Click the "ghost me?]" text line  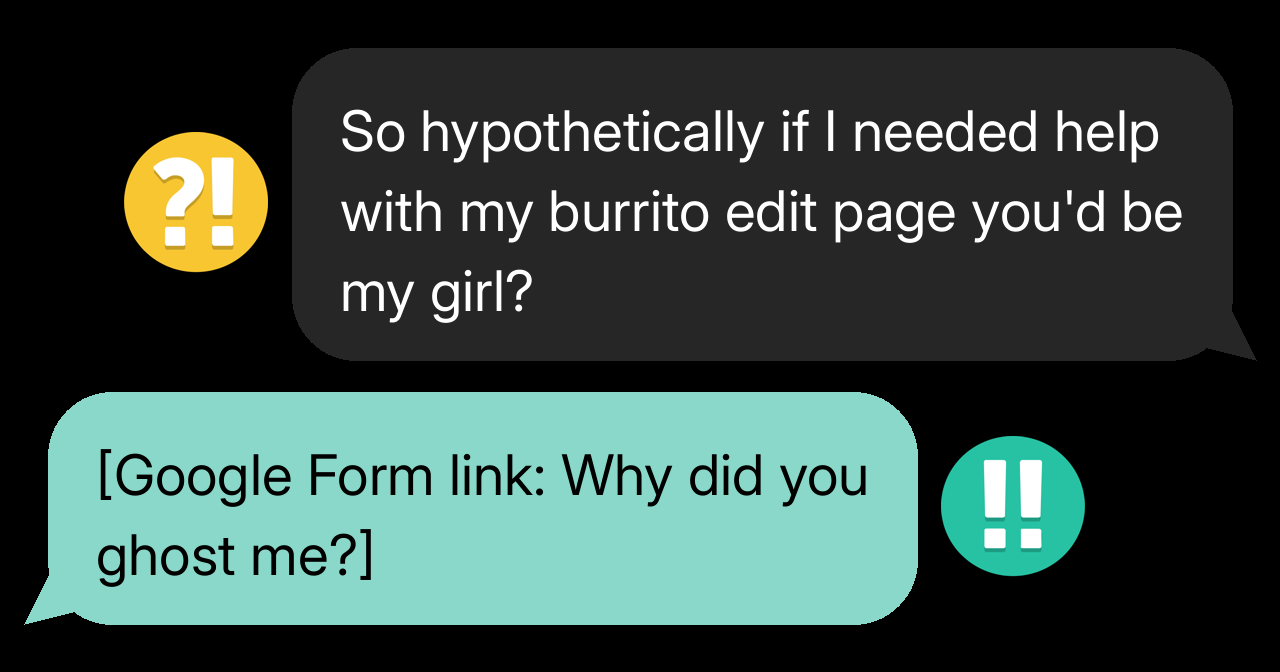coord(233,555)
